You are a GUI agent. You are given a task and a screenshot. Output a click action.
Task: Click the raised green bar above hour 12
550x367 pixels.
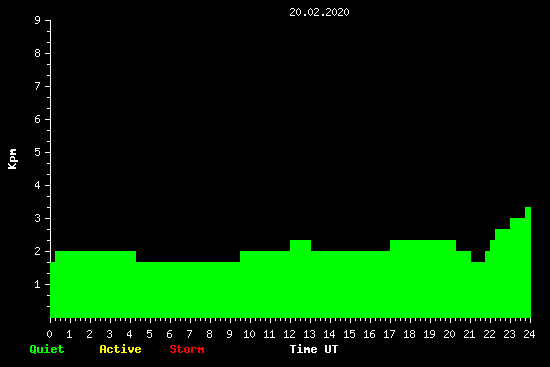(301, 279)
